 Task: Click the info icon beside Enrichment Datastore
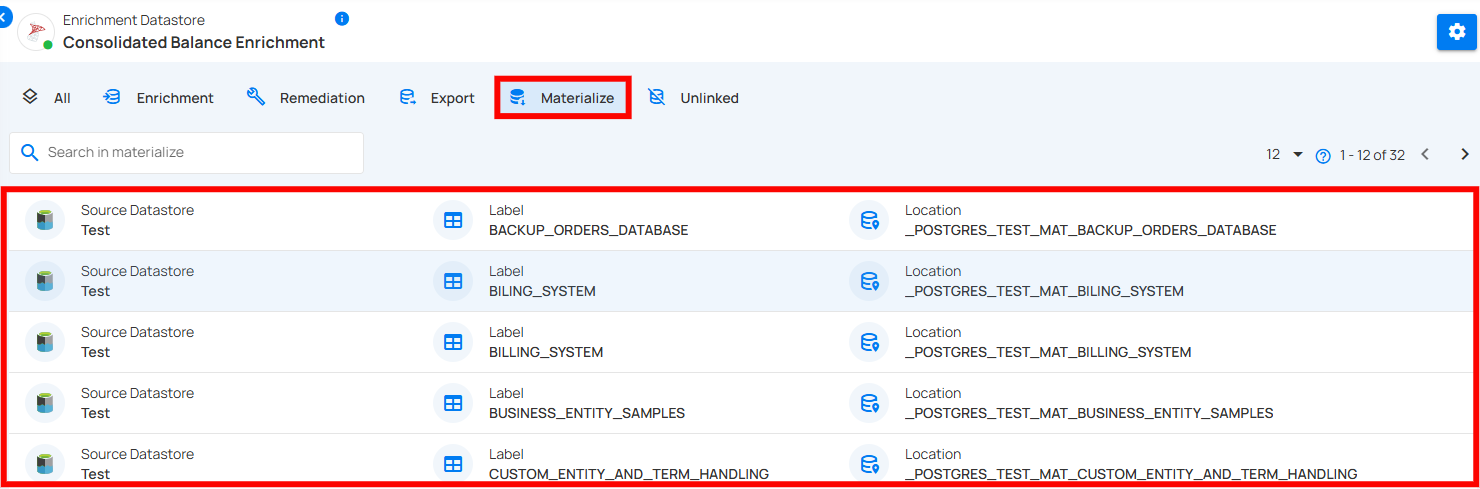click(x=342, y=19)
